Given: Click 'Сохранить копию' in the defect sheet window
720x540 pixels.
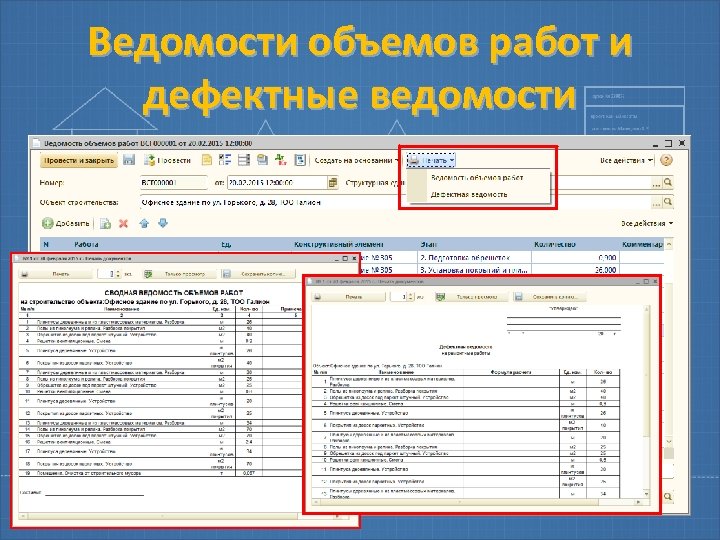Looking at the screenshot, I should click(550, 297).
